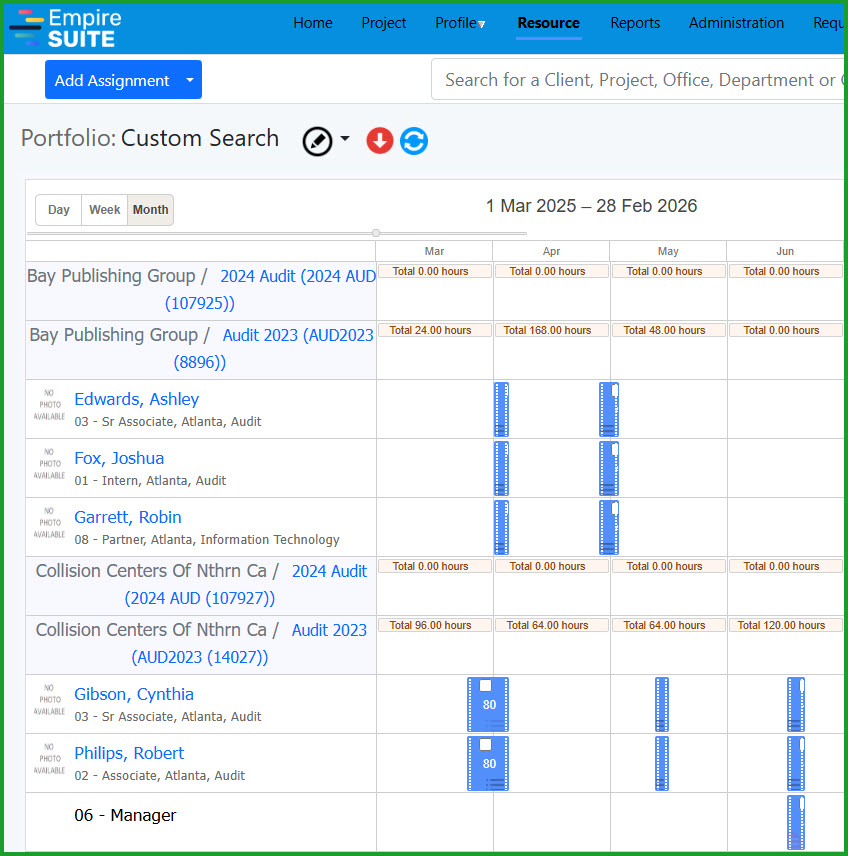The width and height of the screenshot is (848, 856).
Task: Open the list icon on Gibson's March assignment
Action: [x=494, y=724]
